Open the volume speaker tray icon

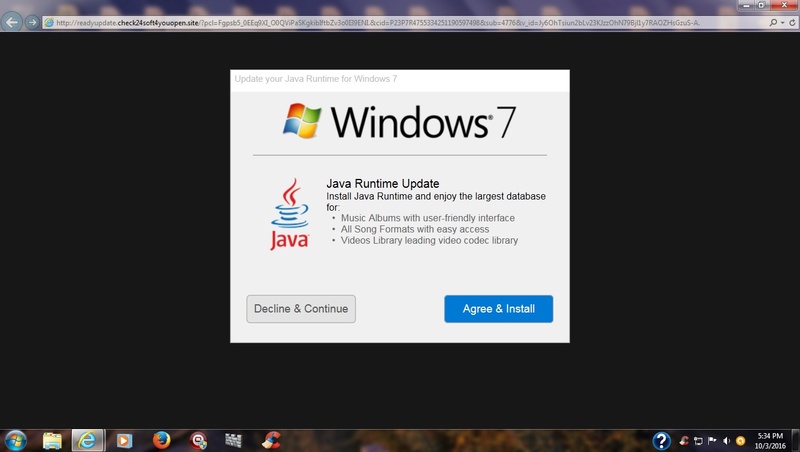726,441
